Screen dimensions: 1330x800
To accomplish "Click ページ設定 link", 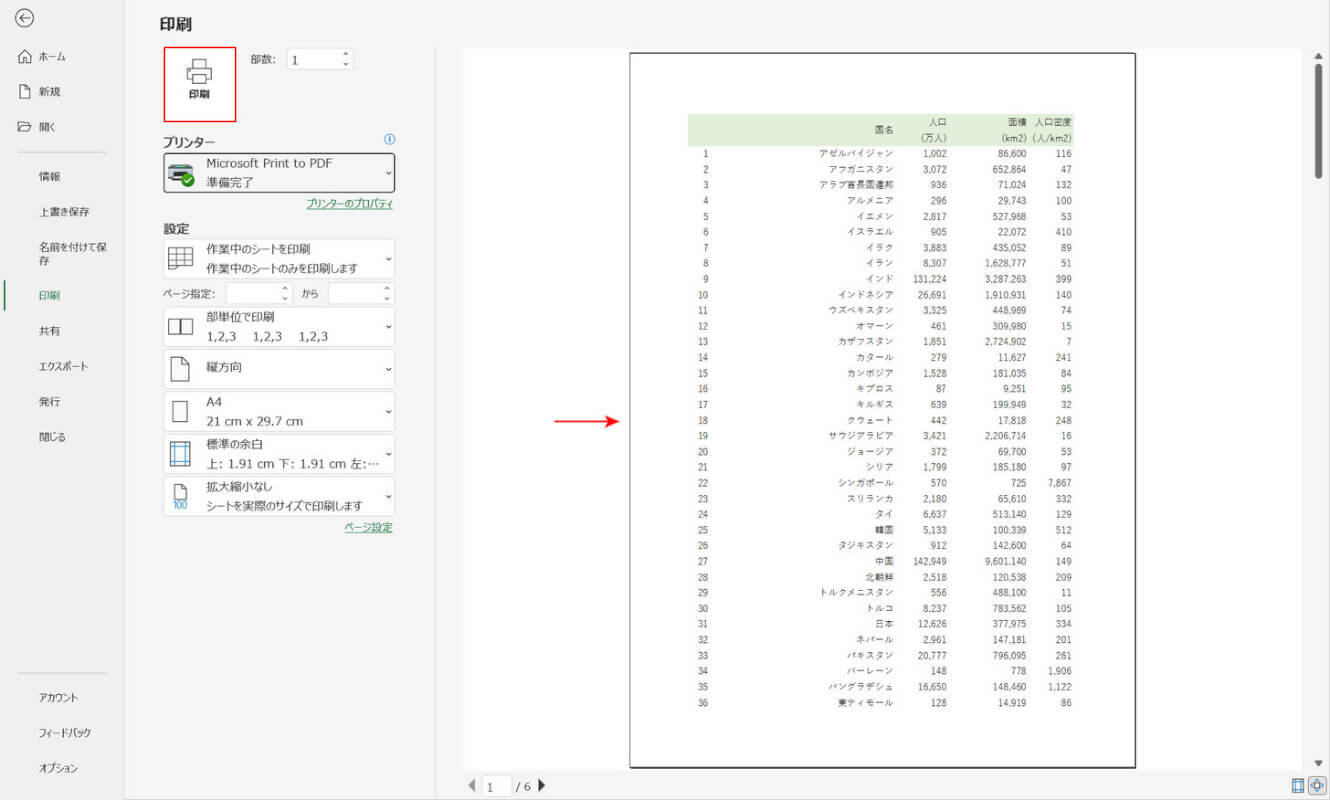I will point(368,528).
